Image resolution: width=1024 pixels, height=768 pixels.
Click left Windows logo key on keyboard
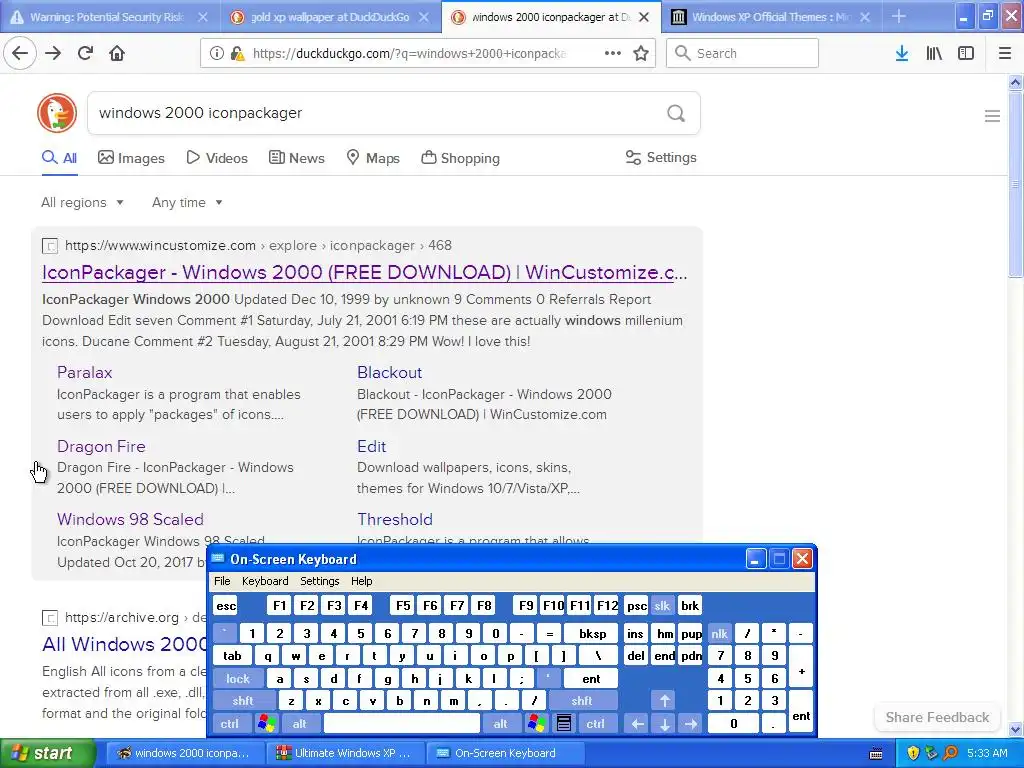click(266, 724)
